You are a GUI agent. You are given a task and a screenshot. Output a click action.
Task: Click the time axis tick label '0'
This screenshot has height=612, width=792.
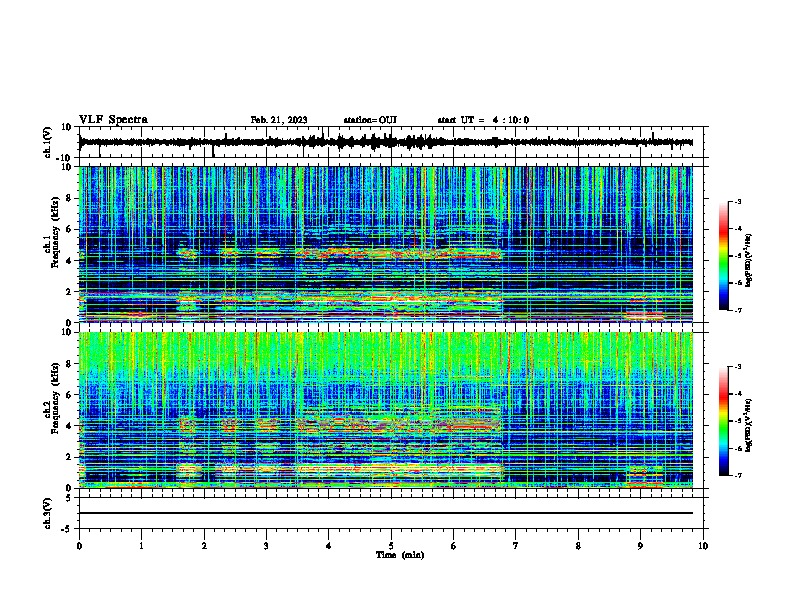click(79, 546)
